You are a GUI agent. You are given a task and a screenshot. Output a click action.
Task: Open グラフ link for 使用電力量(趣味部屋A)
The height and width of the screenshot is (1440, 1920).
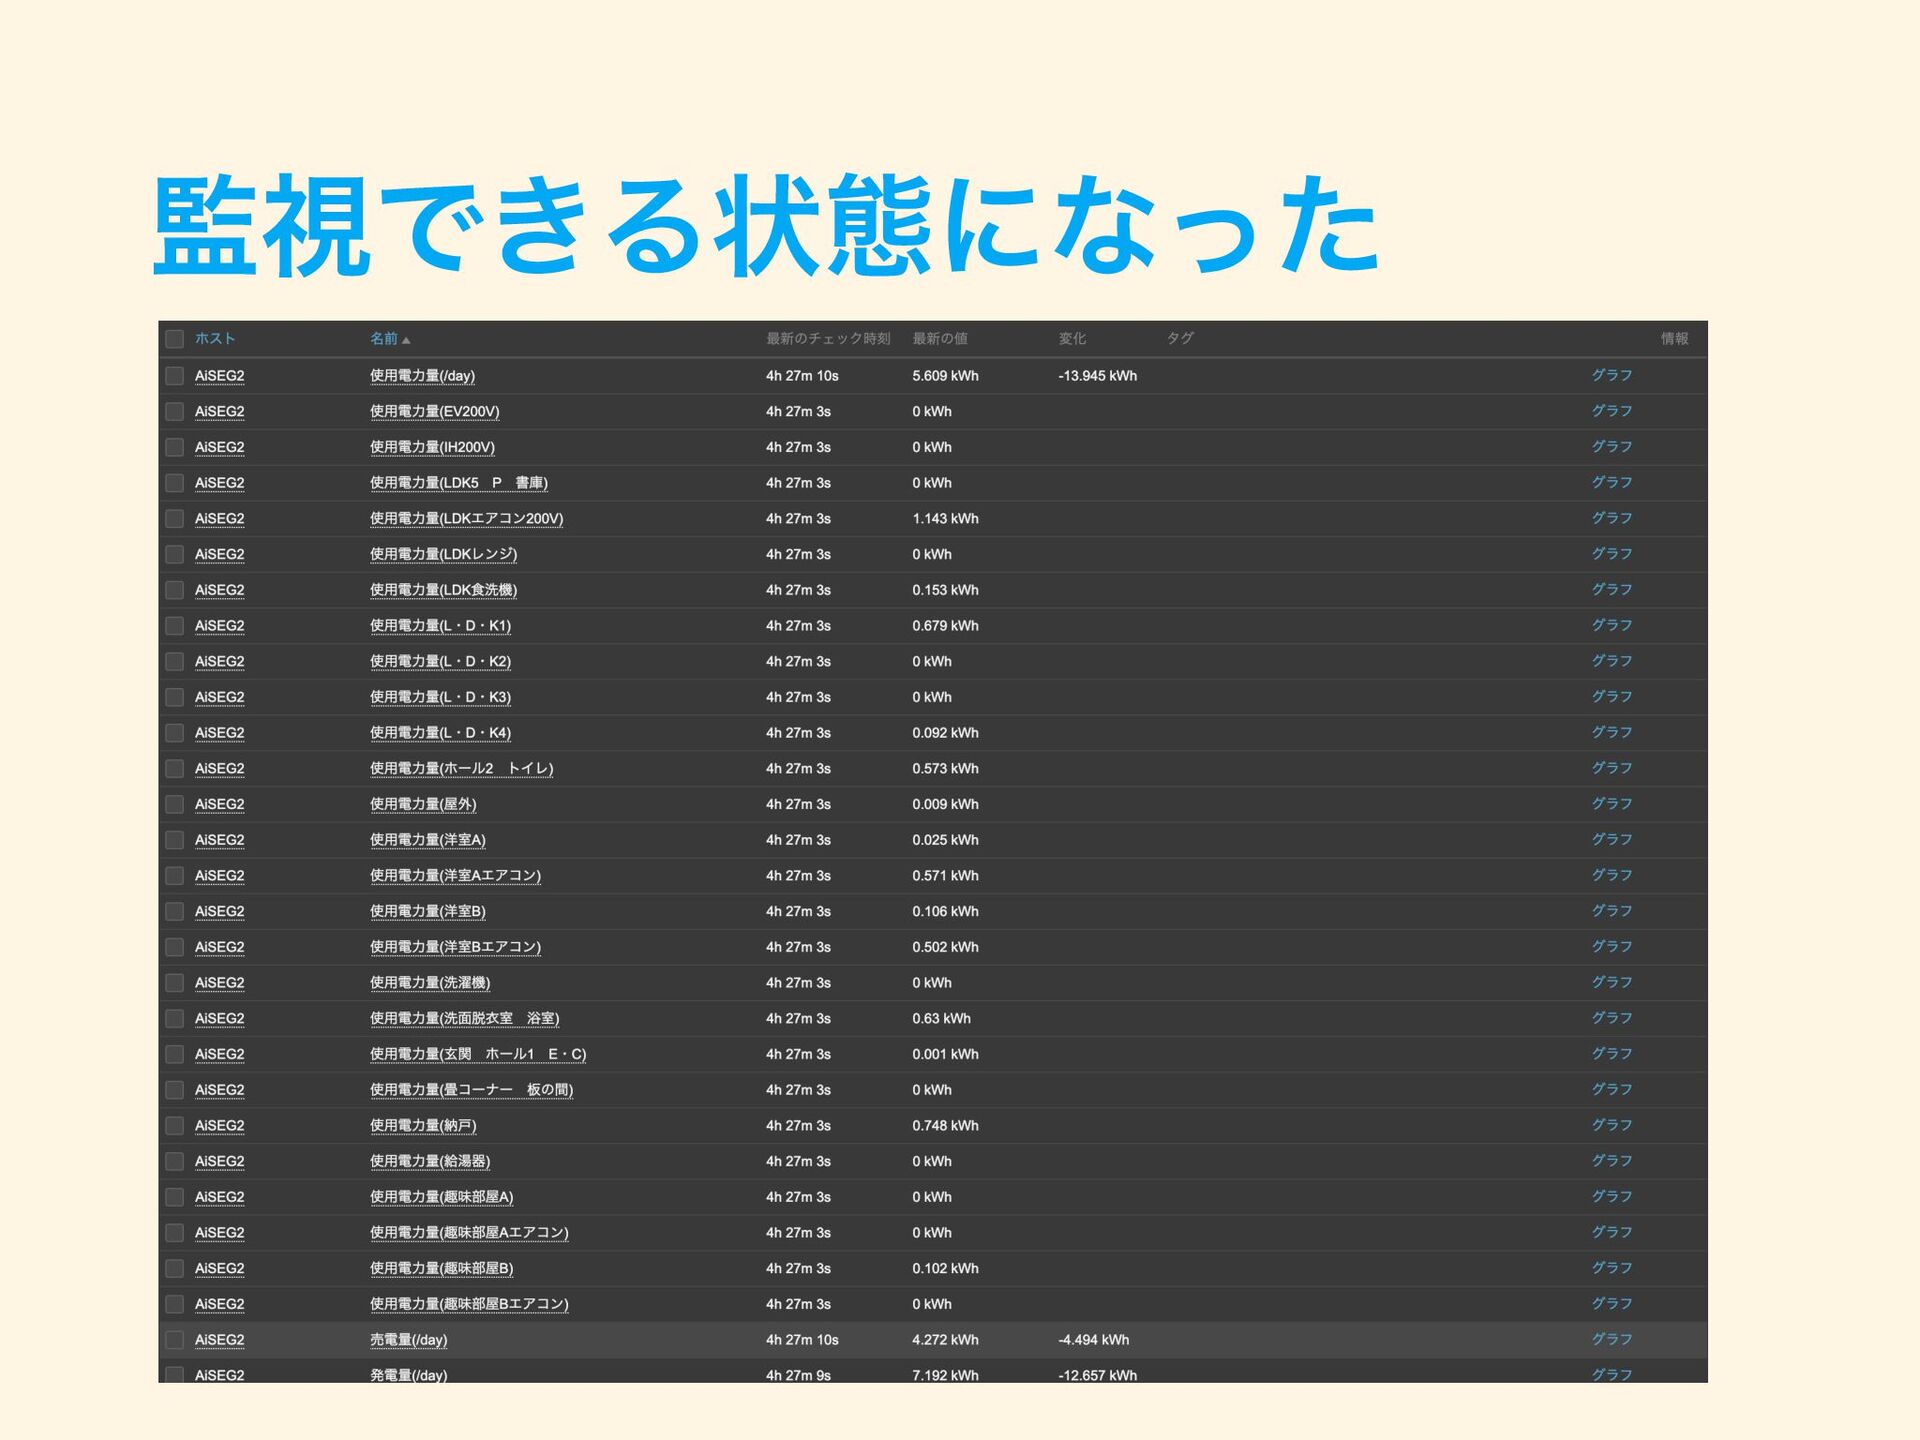coord(1612,1196)
